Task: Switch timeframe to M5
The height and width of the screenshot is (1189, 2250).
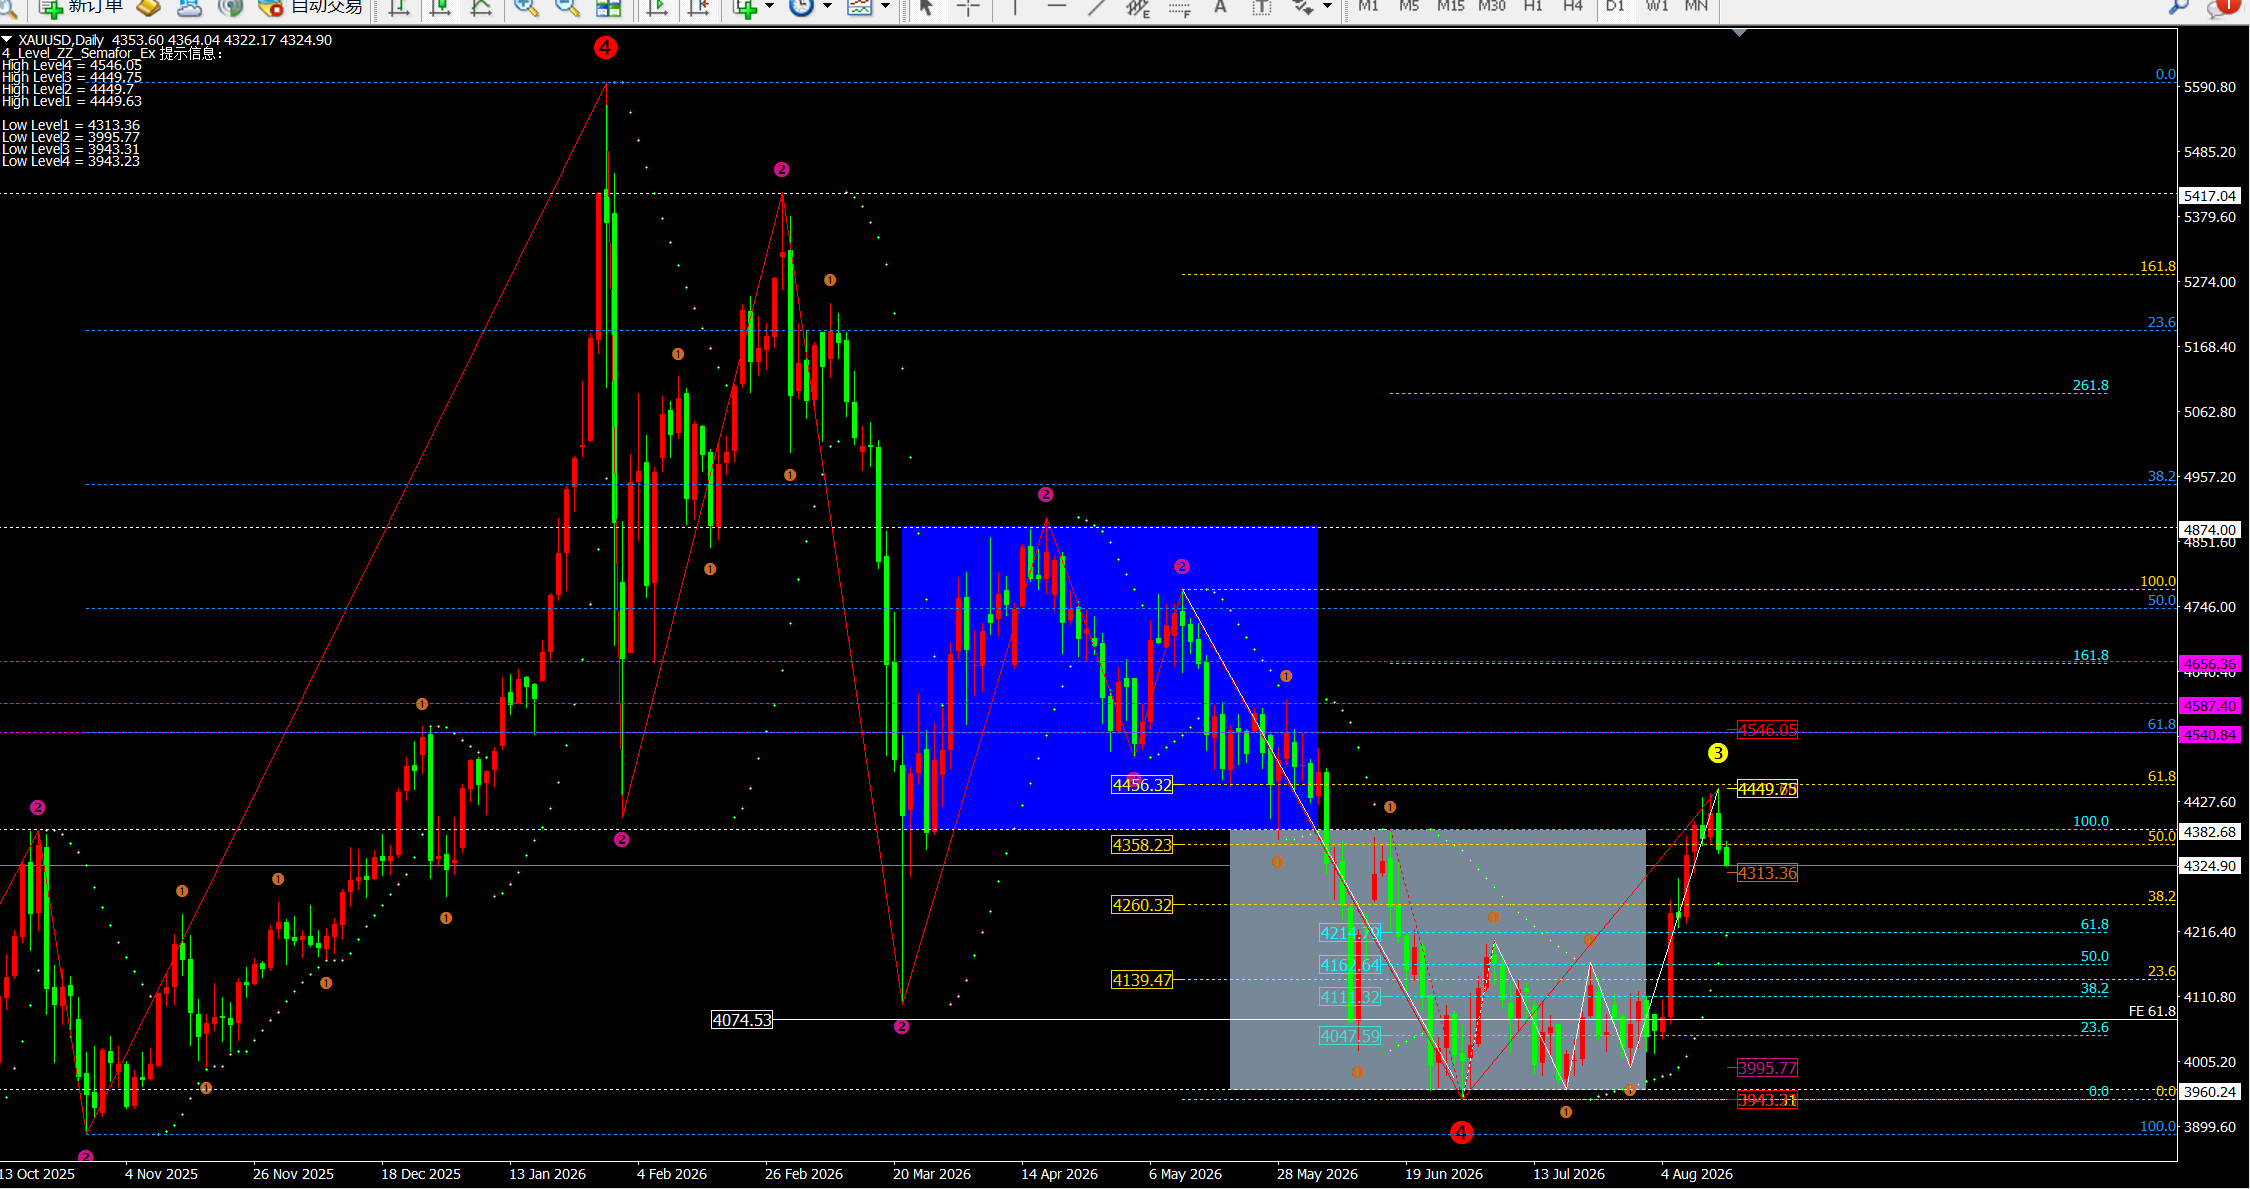Action: 1409,6
